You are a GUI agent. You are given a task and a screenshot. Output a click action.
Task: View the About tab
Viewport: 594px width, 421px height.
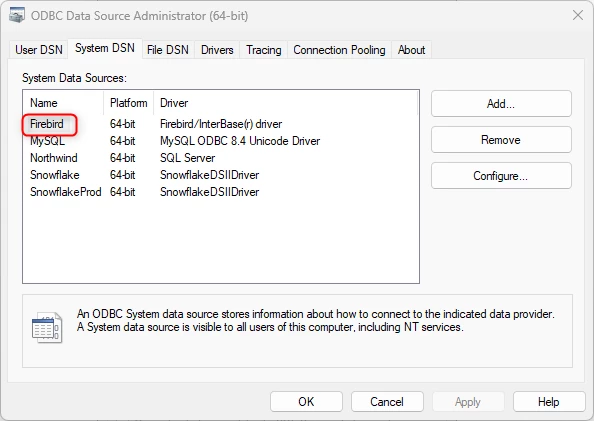click(x=411, y=50)
